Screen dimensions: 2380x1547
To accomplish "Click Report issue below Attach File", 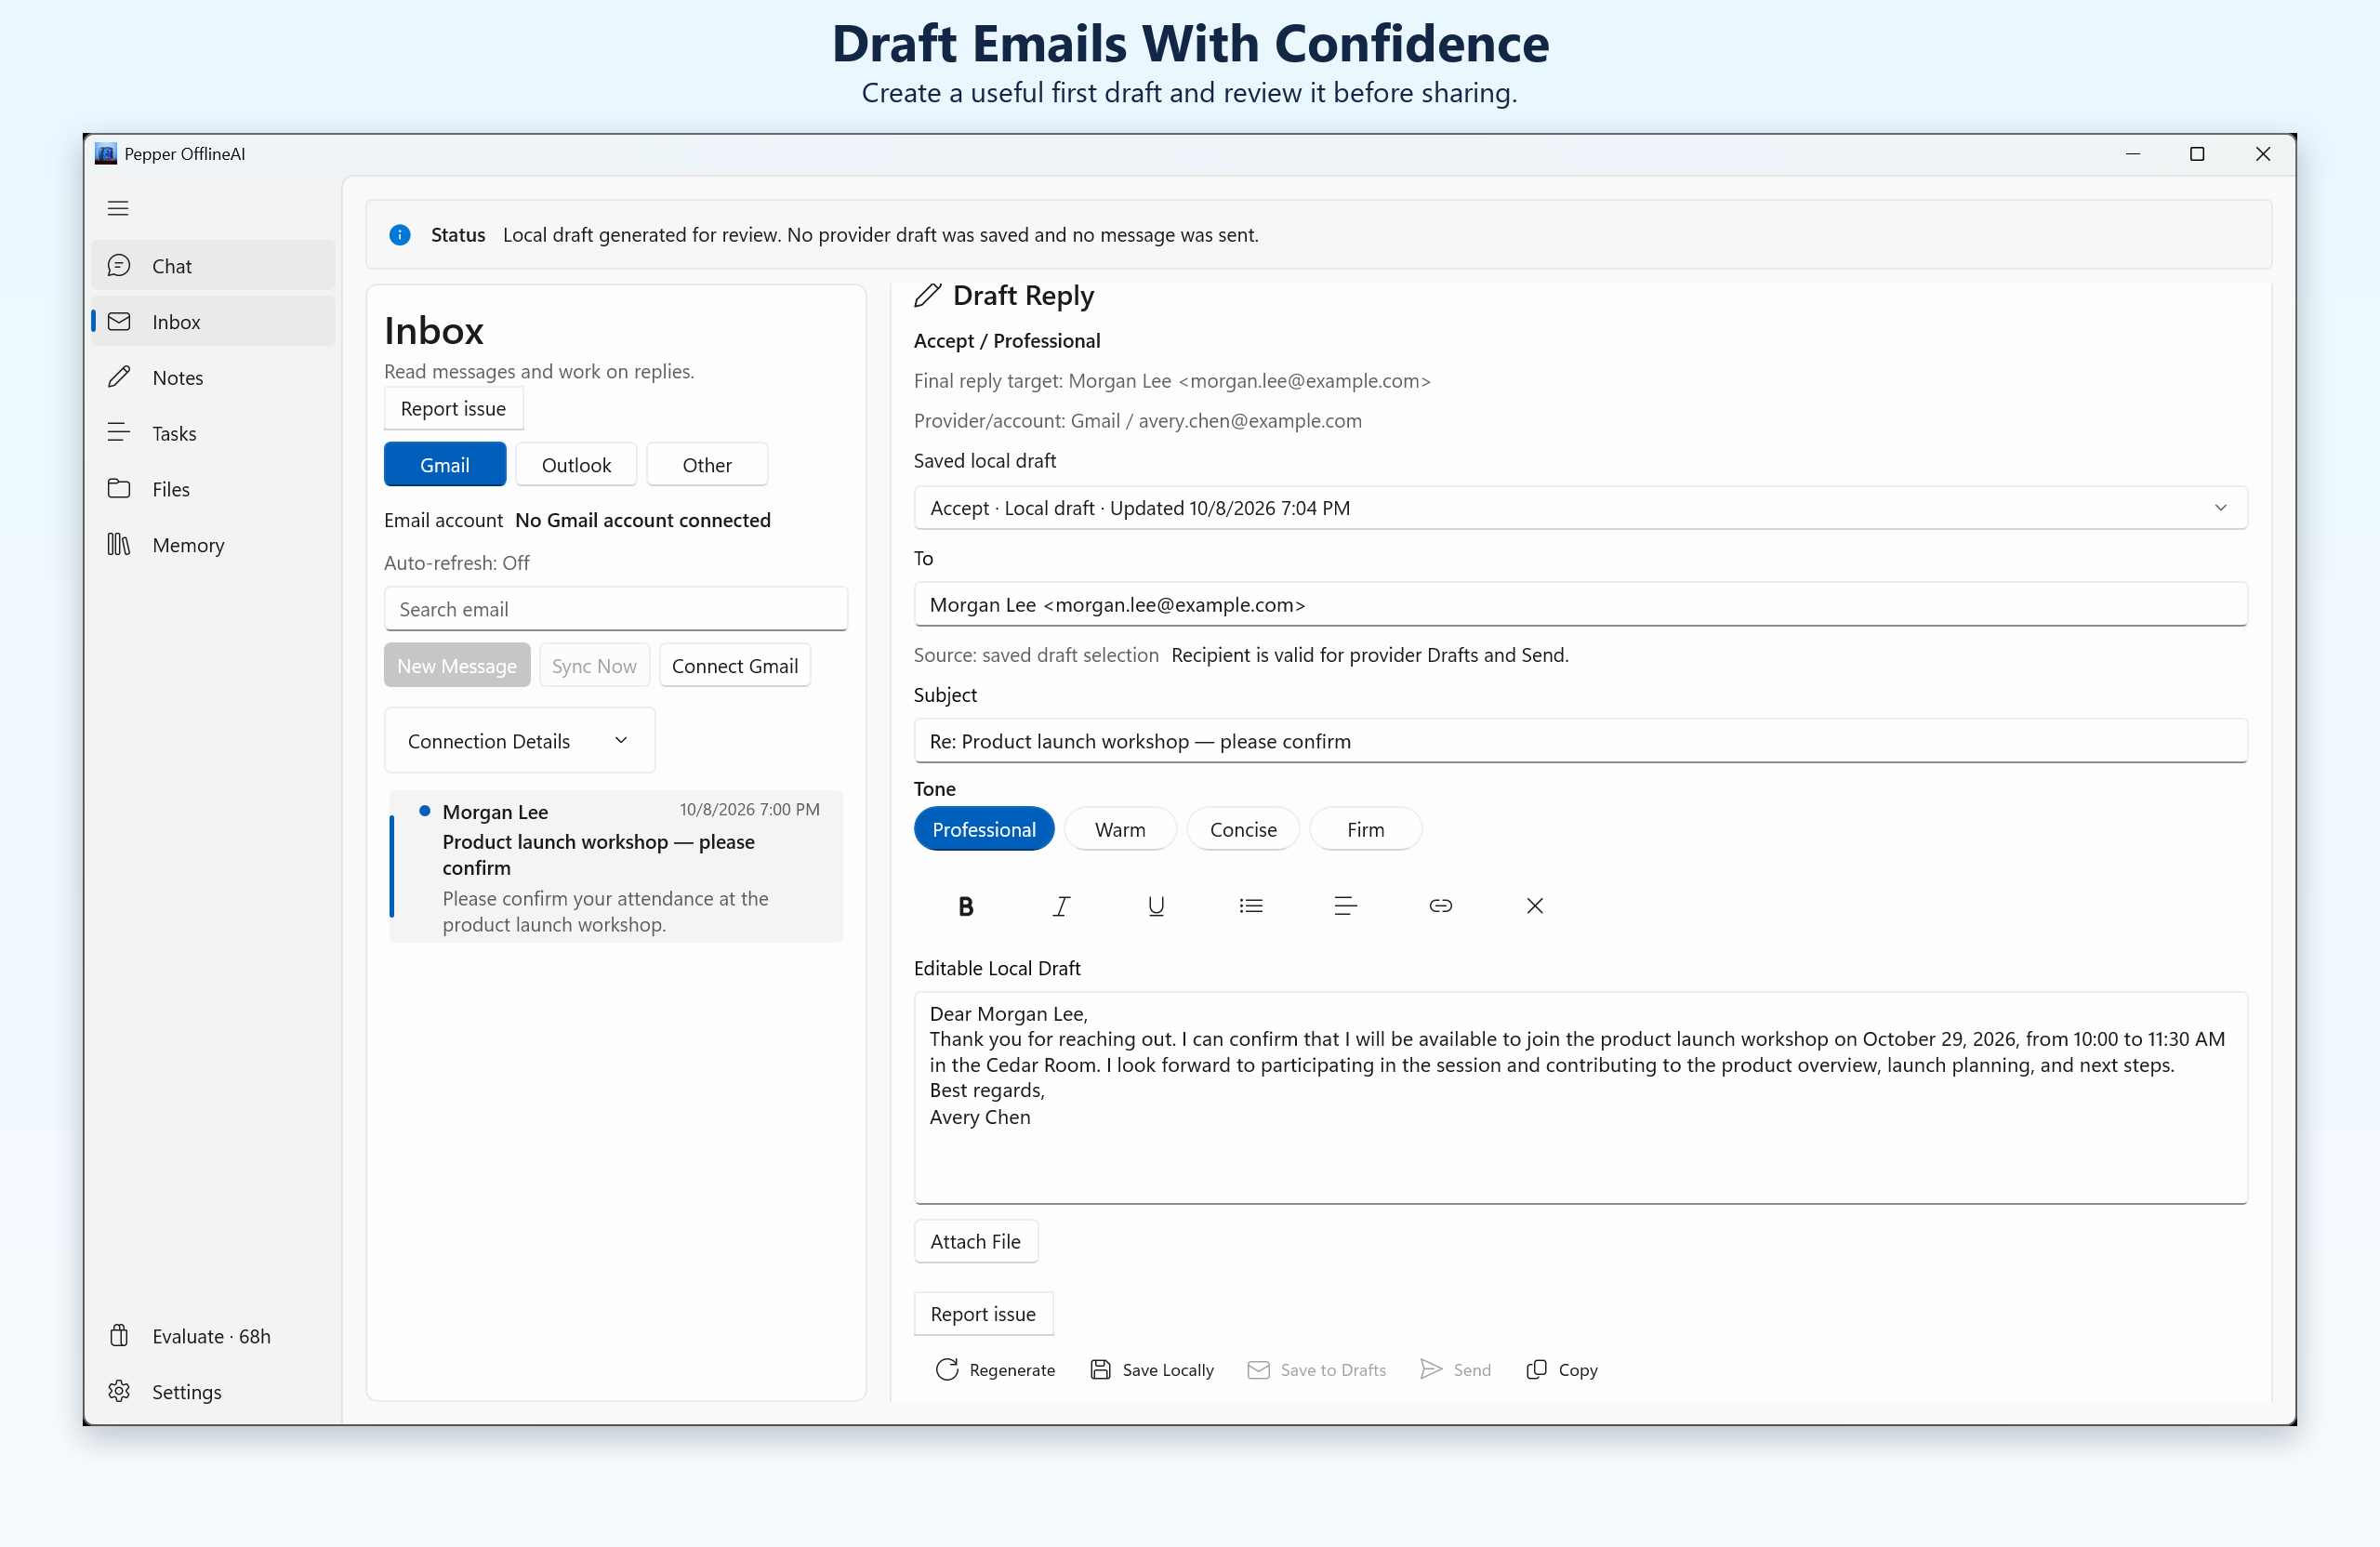I will click(x=983, y=1314).
